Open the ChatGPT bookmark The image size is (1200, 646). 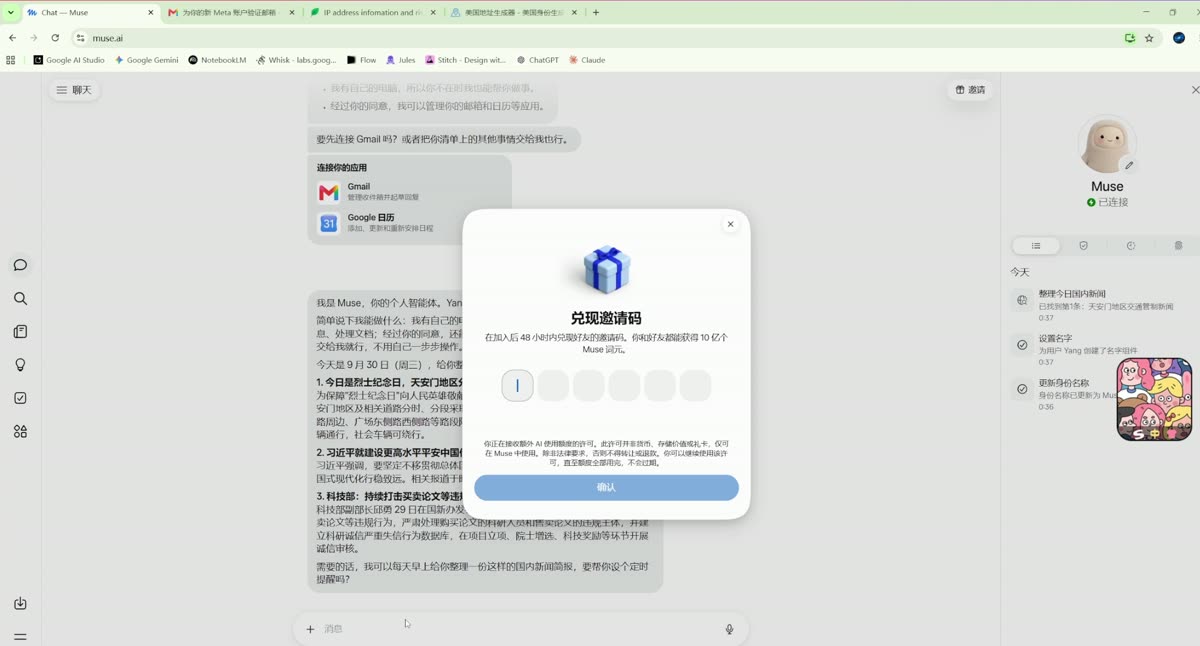coord(538,60)
